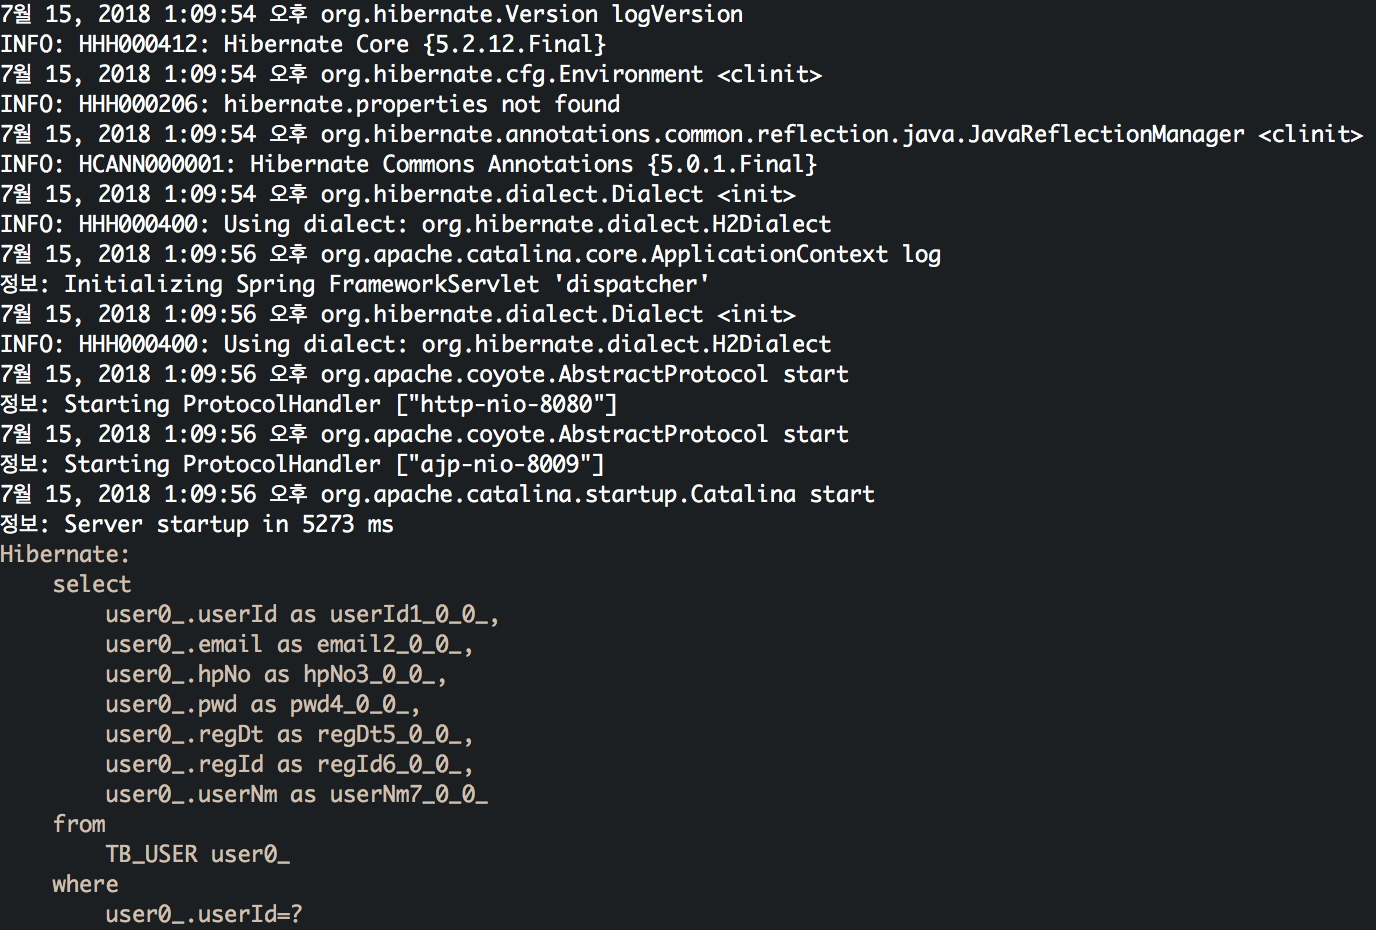Place cursor on the "select" SQL keyword
1376x930 pixels.
point(92,585)
